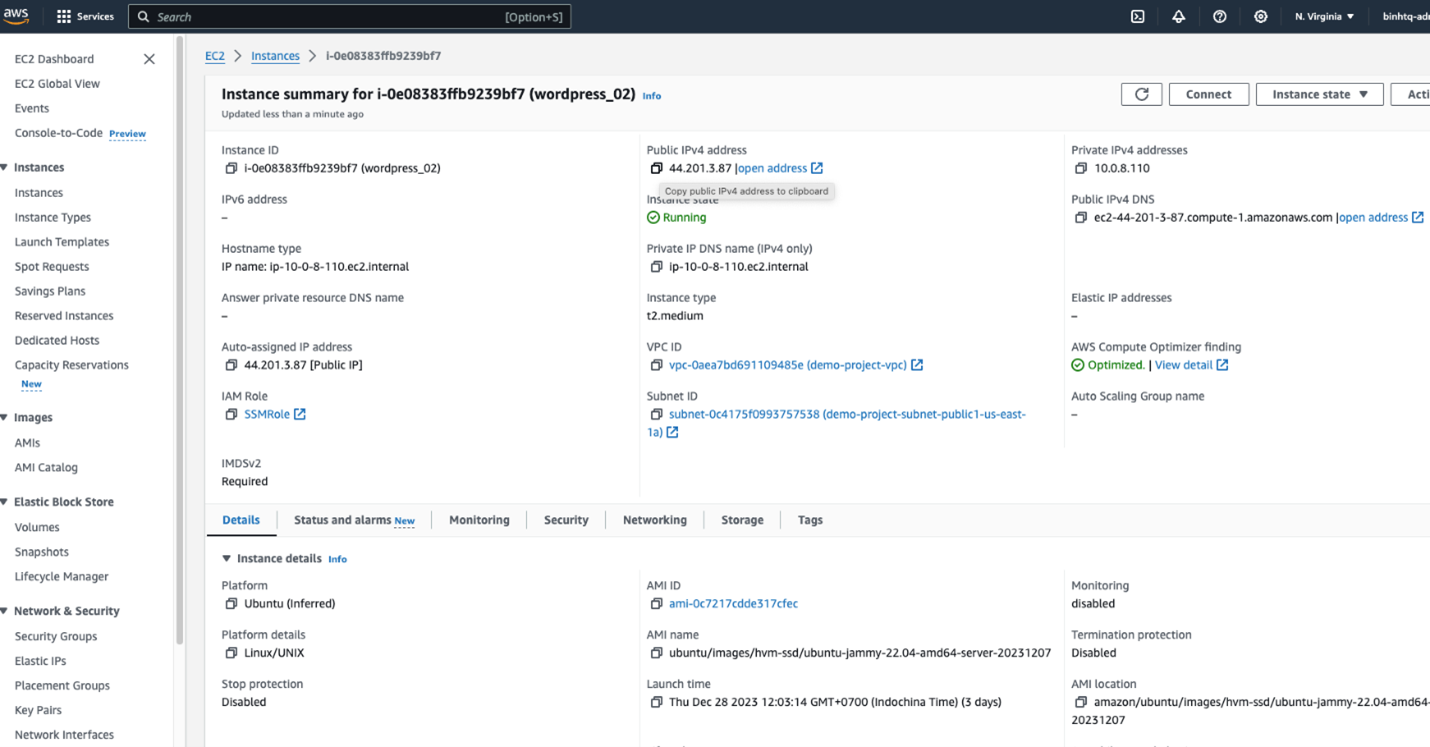The image size is (1430, 747).
Task: Collapse the Instance details section
Action: [x=226, y=559]
